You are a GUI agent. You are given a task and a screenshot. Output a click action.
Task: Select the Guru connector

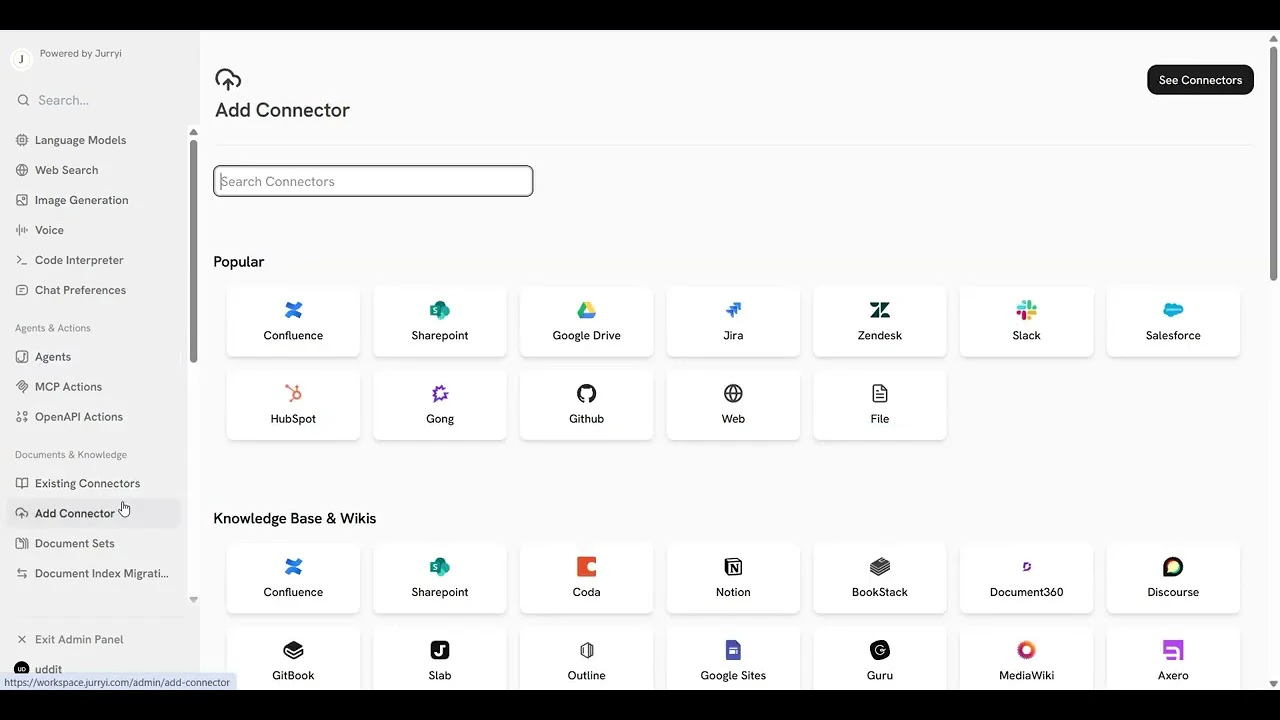[880, 659]
